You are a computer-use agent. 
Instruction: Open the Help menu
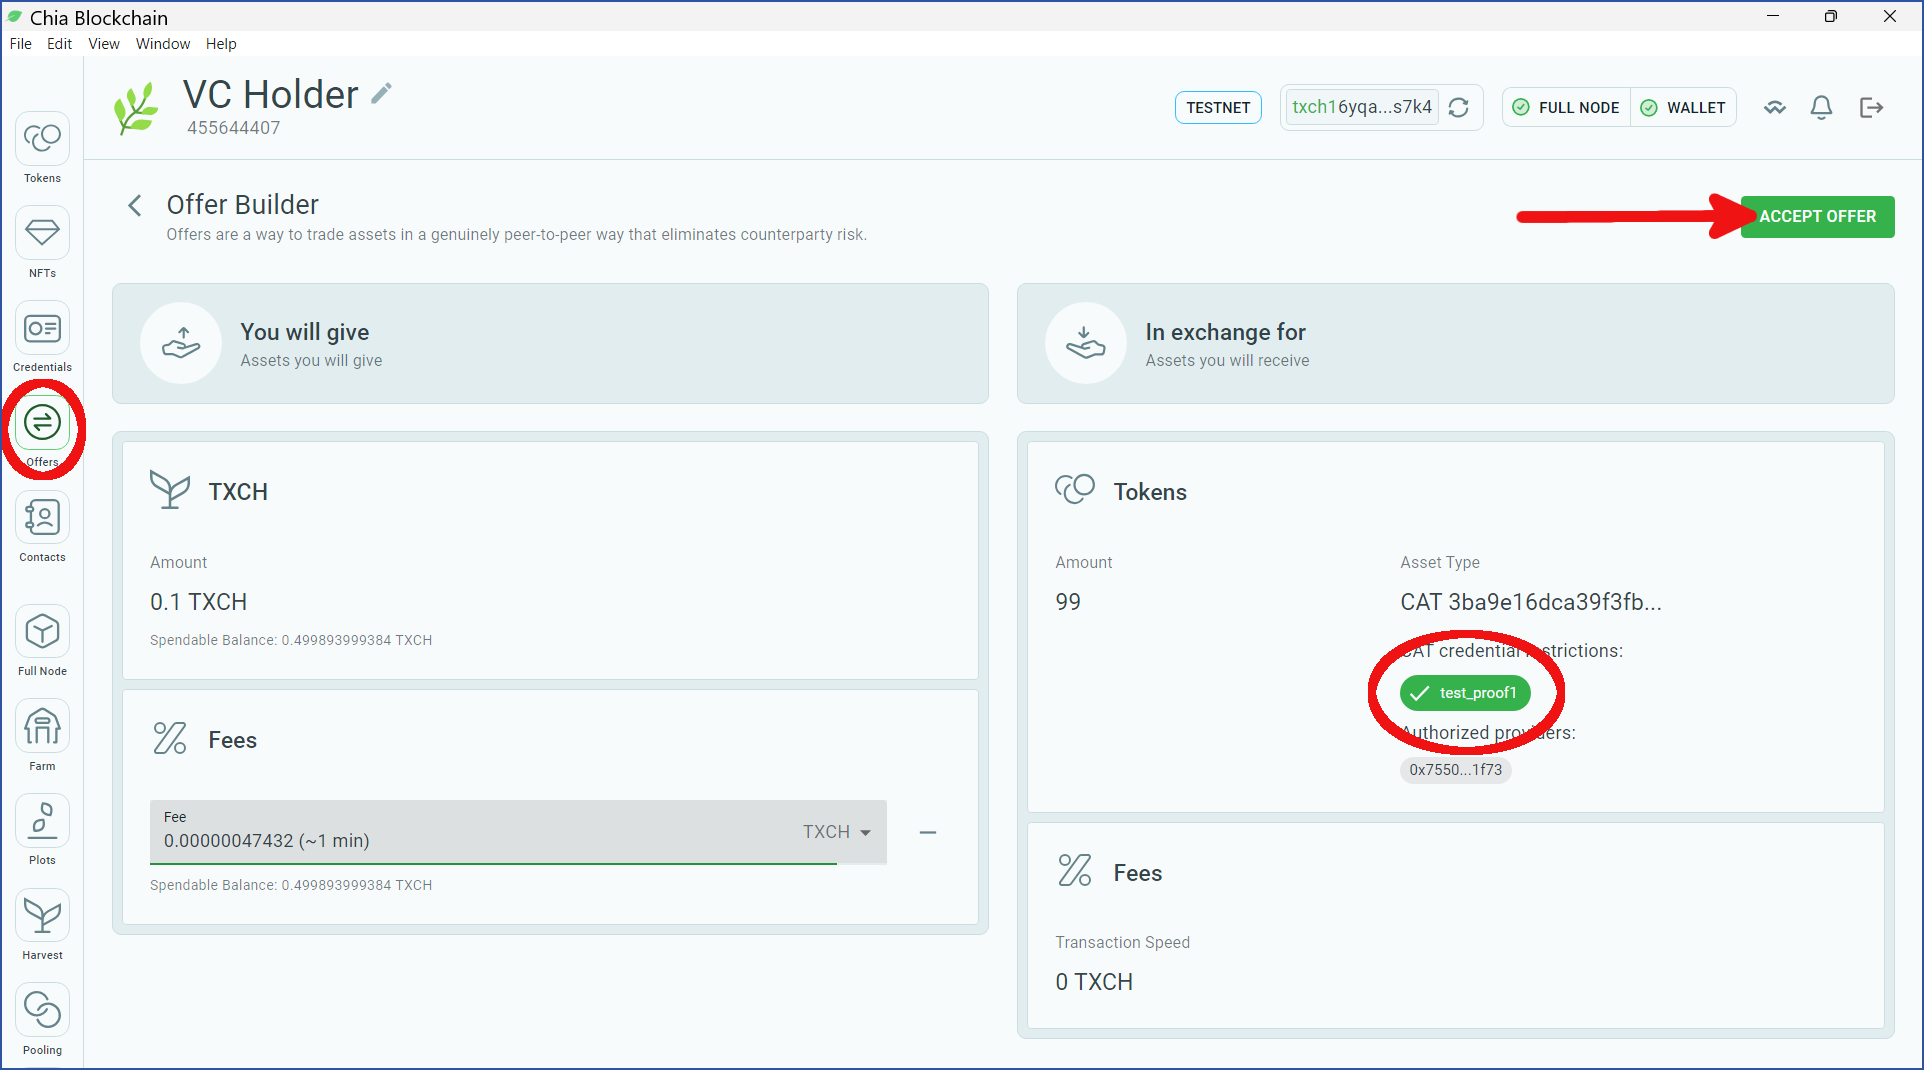[221, 44]
